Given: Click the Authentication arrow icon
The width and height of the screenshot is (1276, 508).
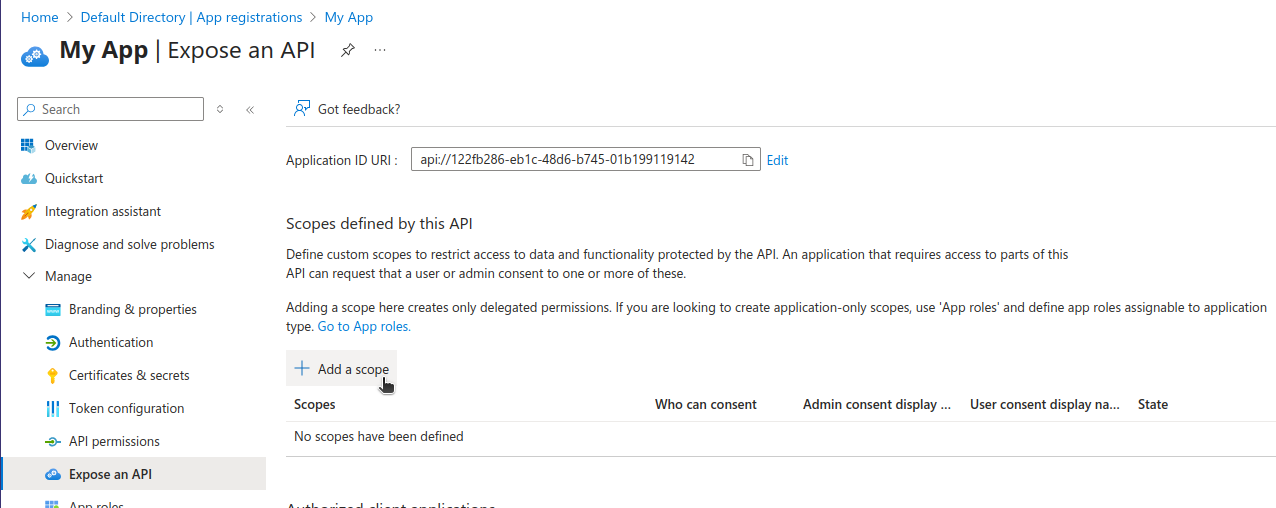Looking at the screenshot, I should (53, 342).
